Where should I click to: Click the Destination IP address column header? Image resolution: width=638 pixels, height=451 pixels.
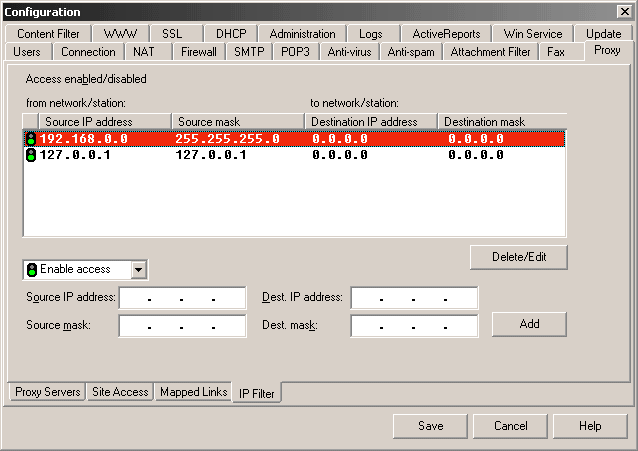click(371, 122)
